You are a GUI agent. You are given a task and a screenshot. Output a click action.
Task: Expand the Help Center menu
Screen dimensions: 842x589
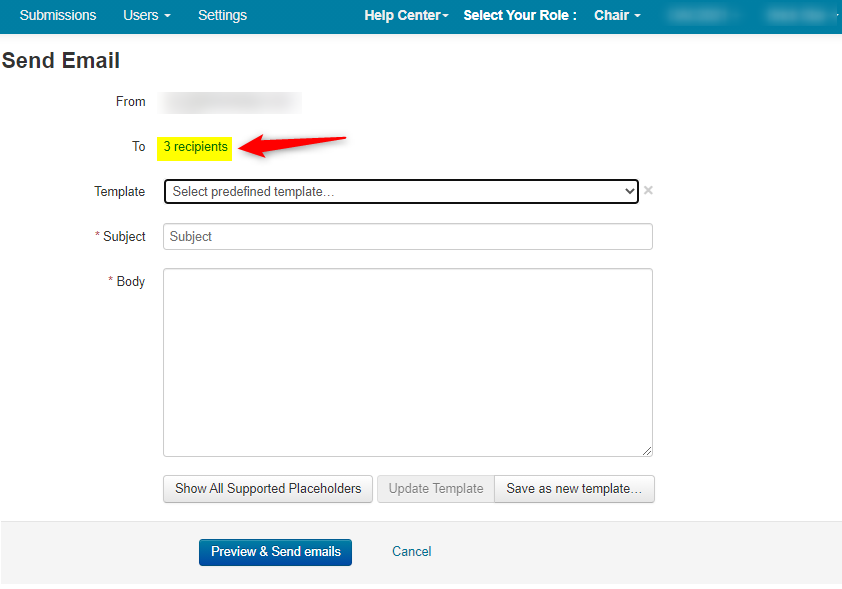(x=406, y=15)
